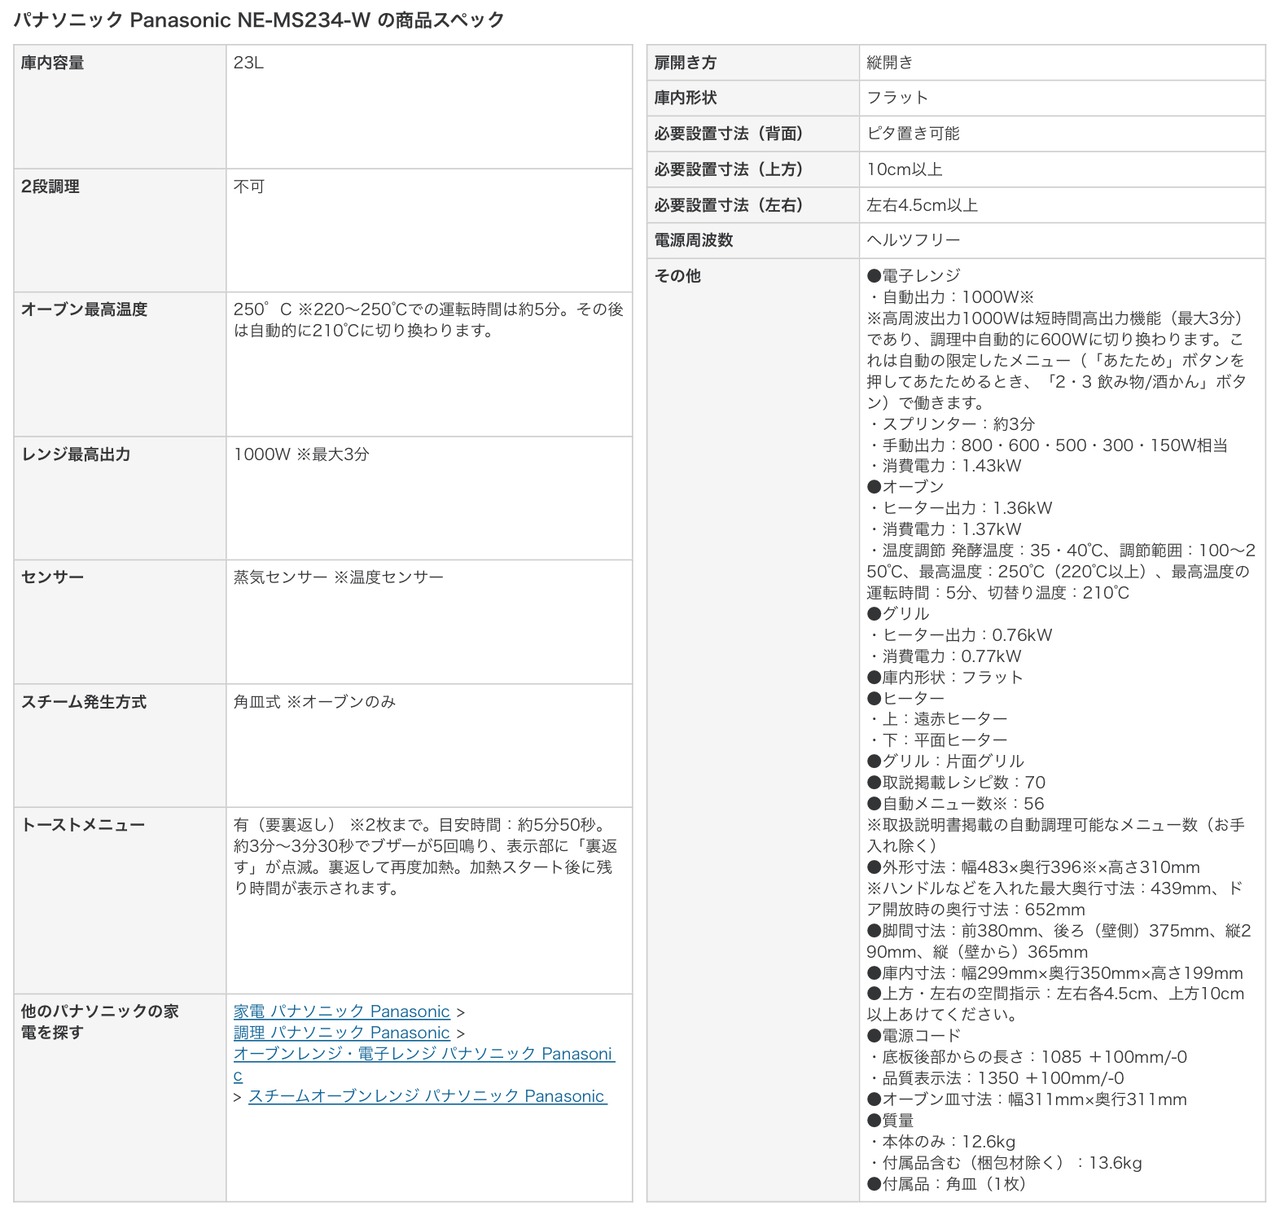Viewport: 1280px width, 1211px height.
Task: Click the ●グリル section line
Action: point(898,614)
